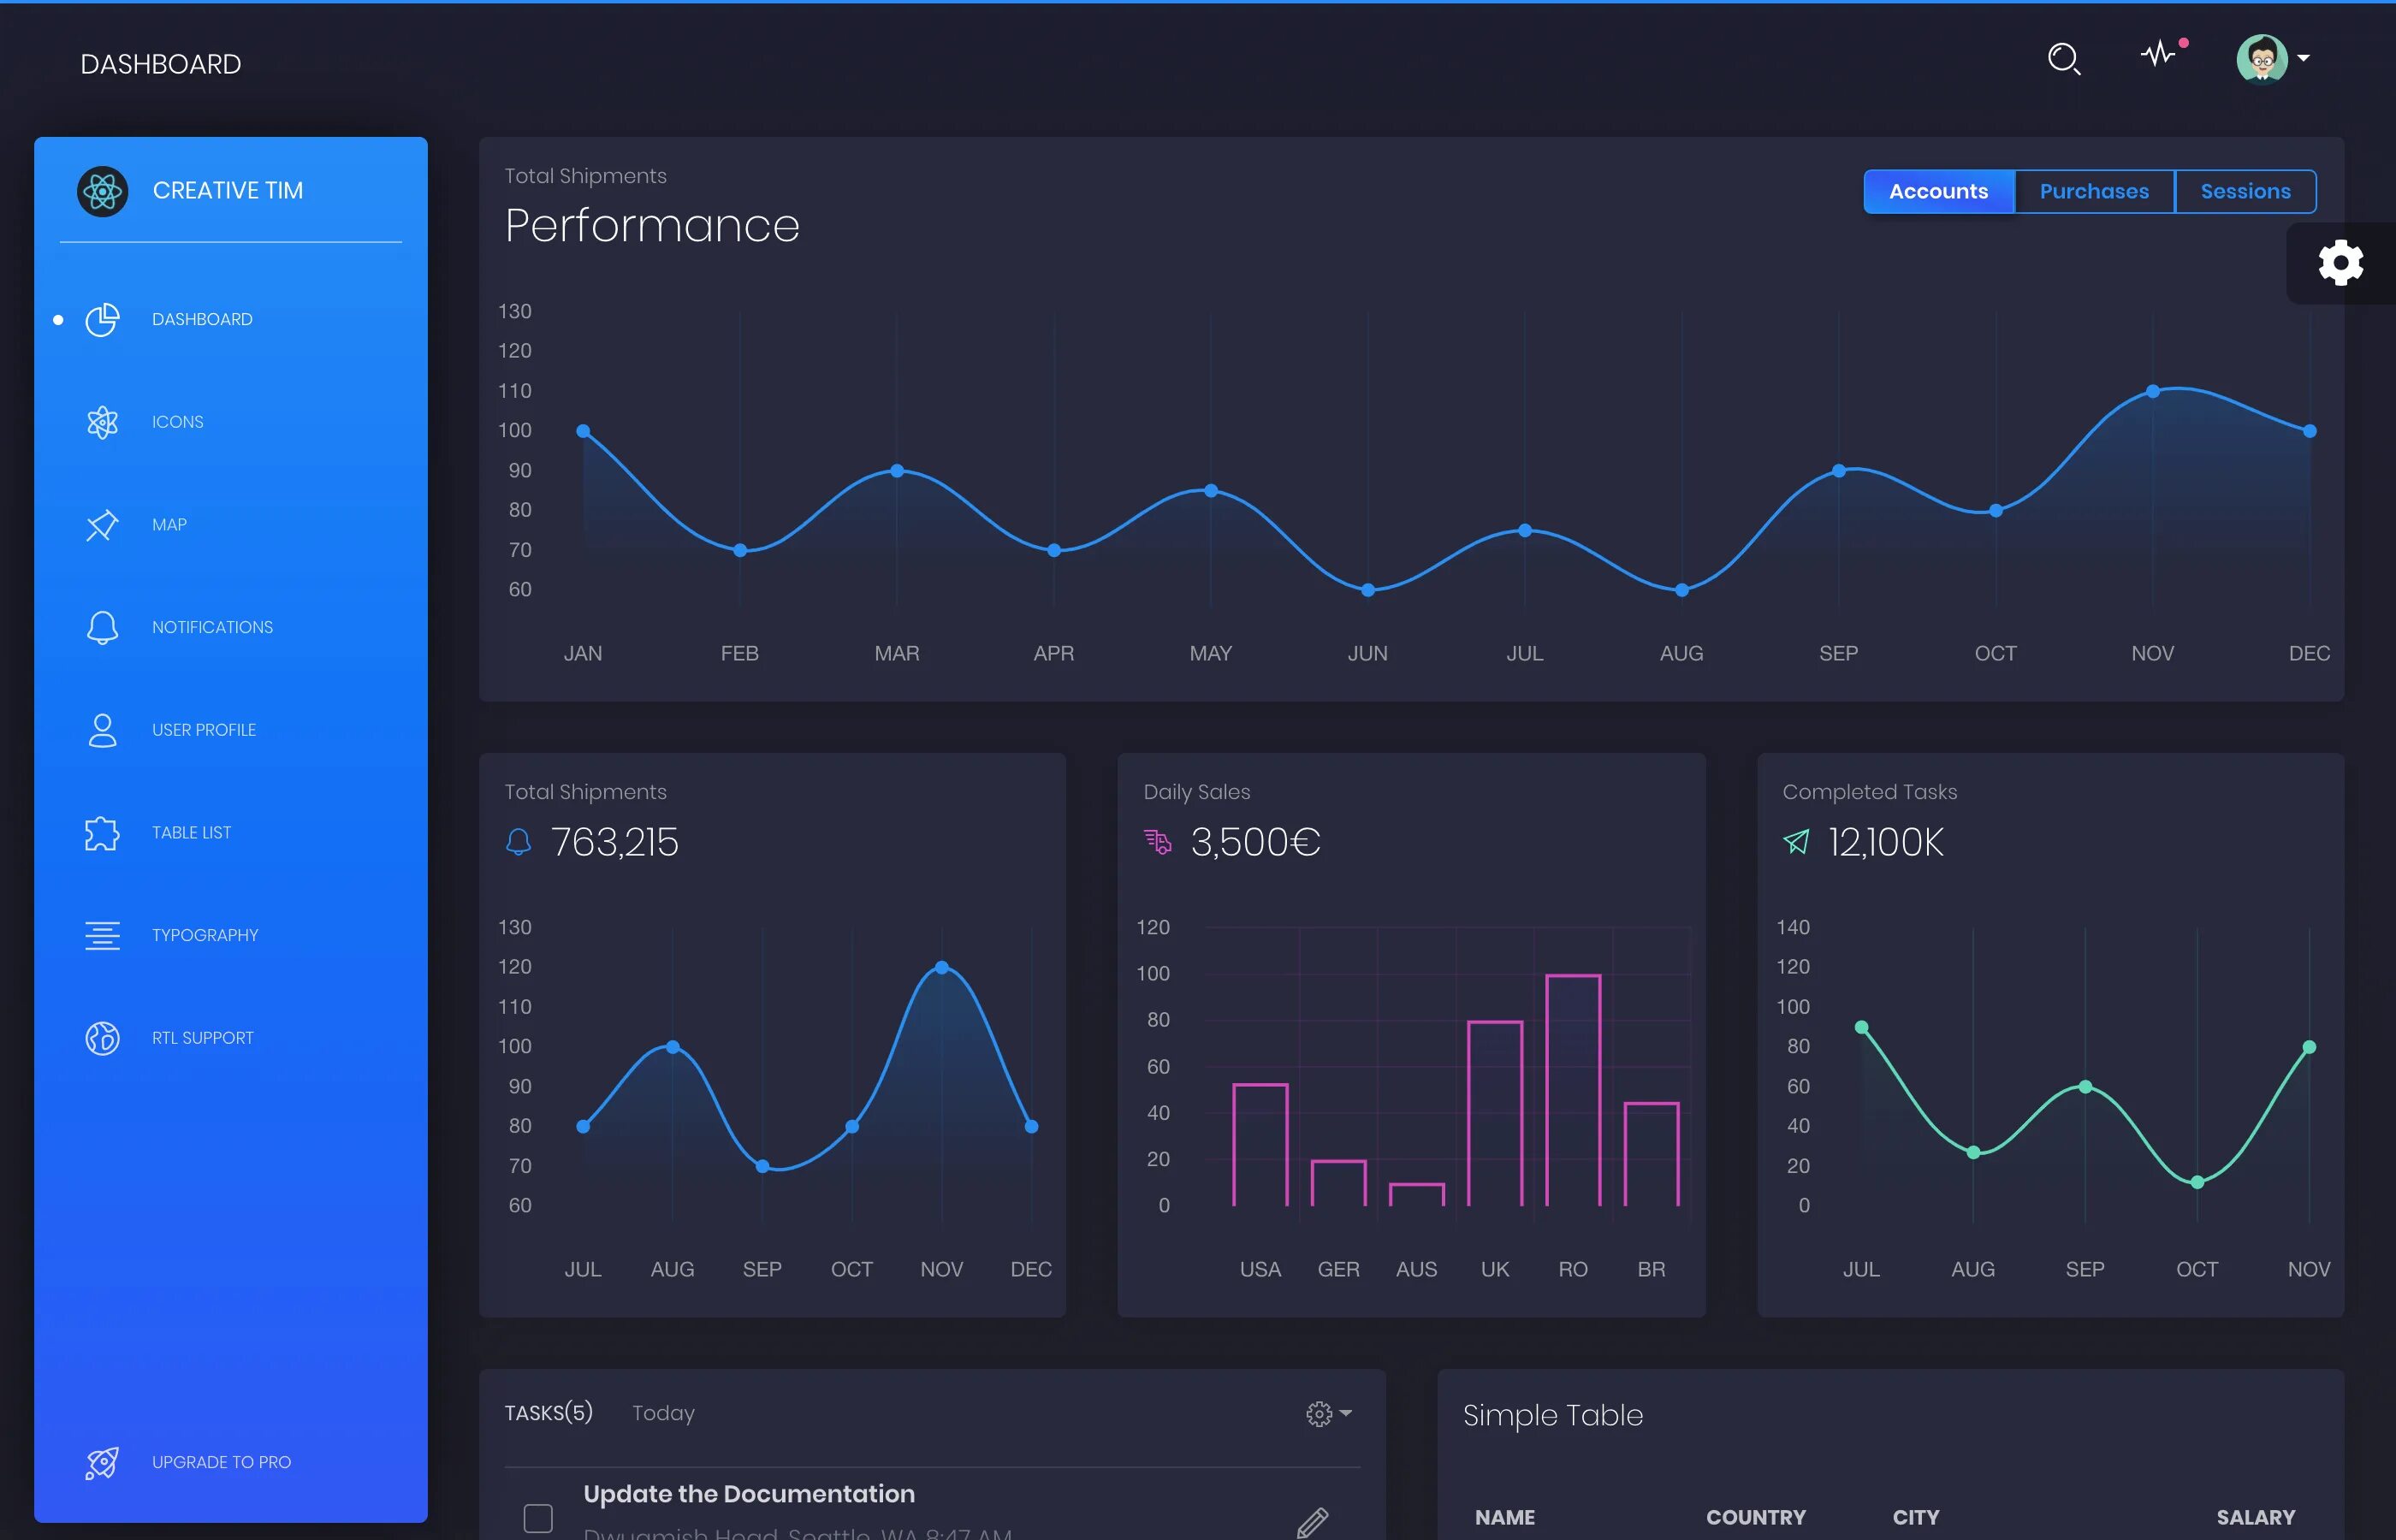Click the Icons atom sidebar icon

click(x=102, y=422)
